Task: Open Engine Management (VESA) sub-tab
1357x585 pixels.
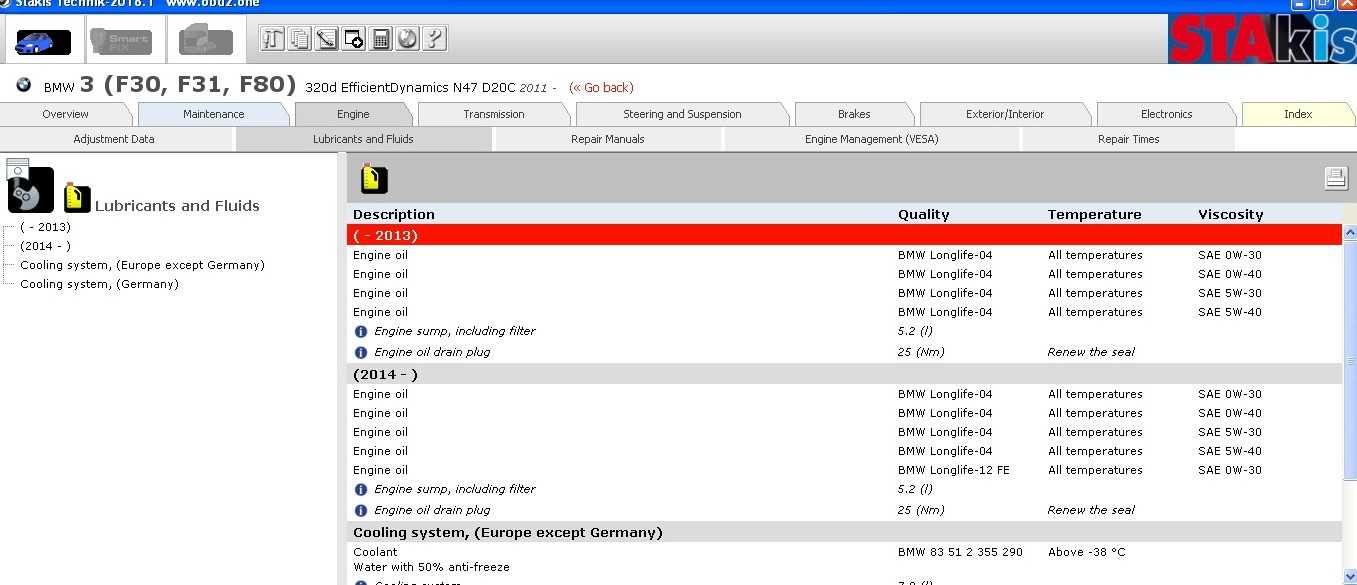Action: (x=872, y=139)
